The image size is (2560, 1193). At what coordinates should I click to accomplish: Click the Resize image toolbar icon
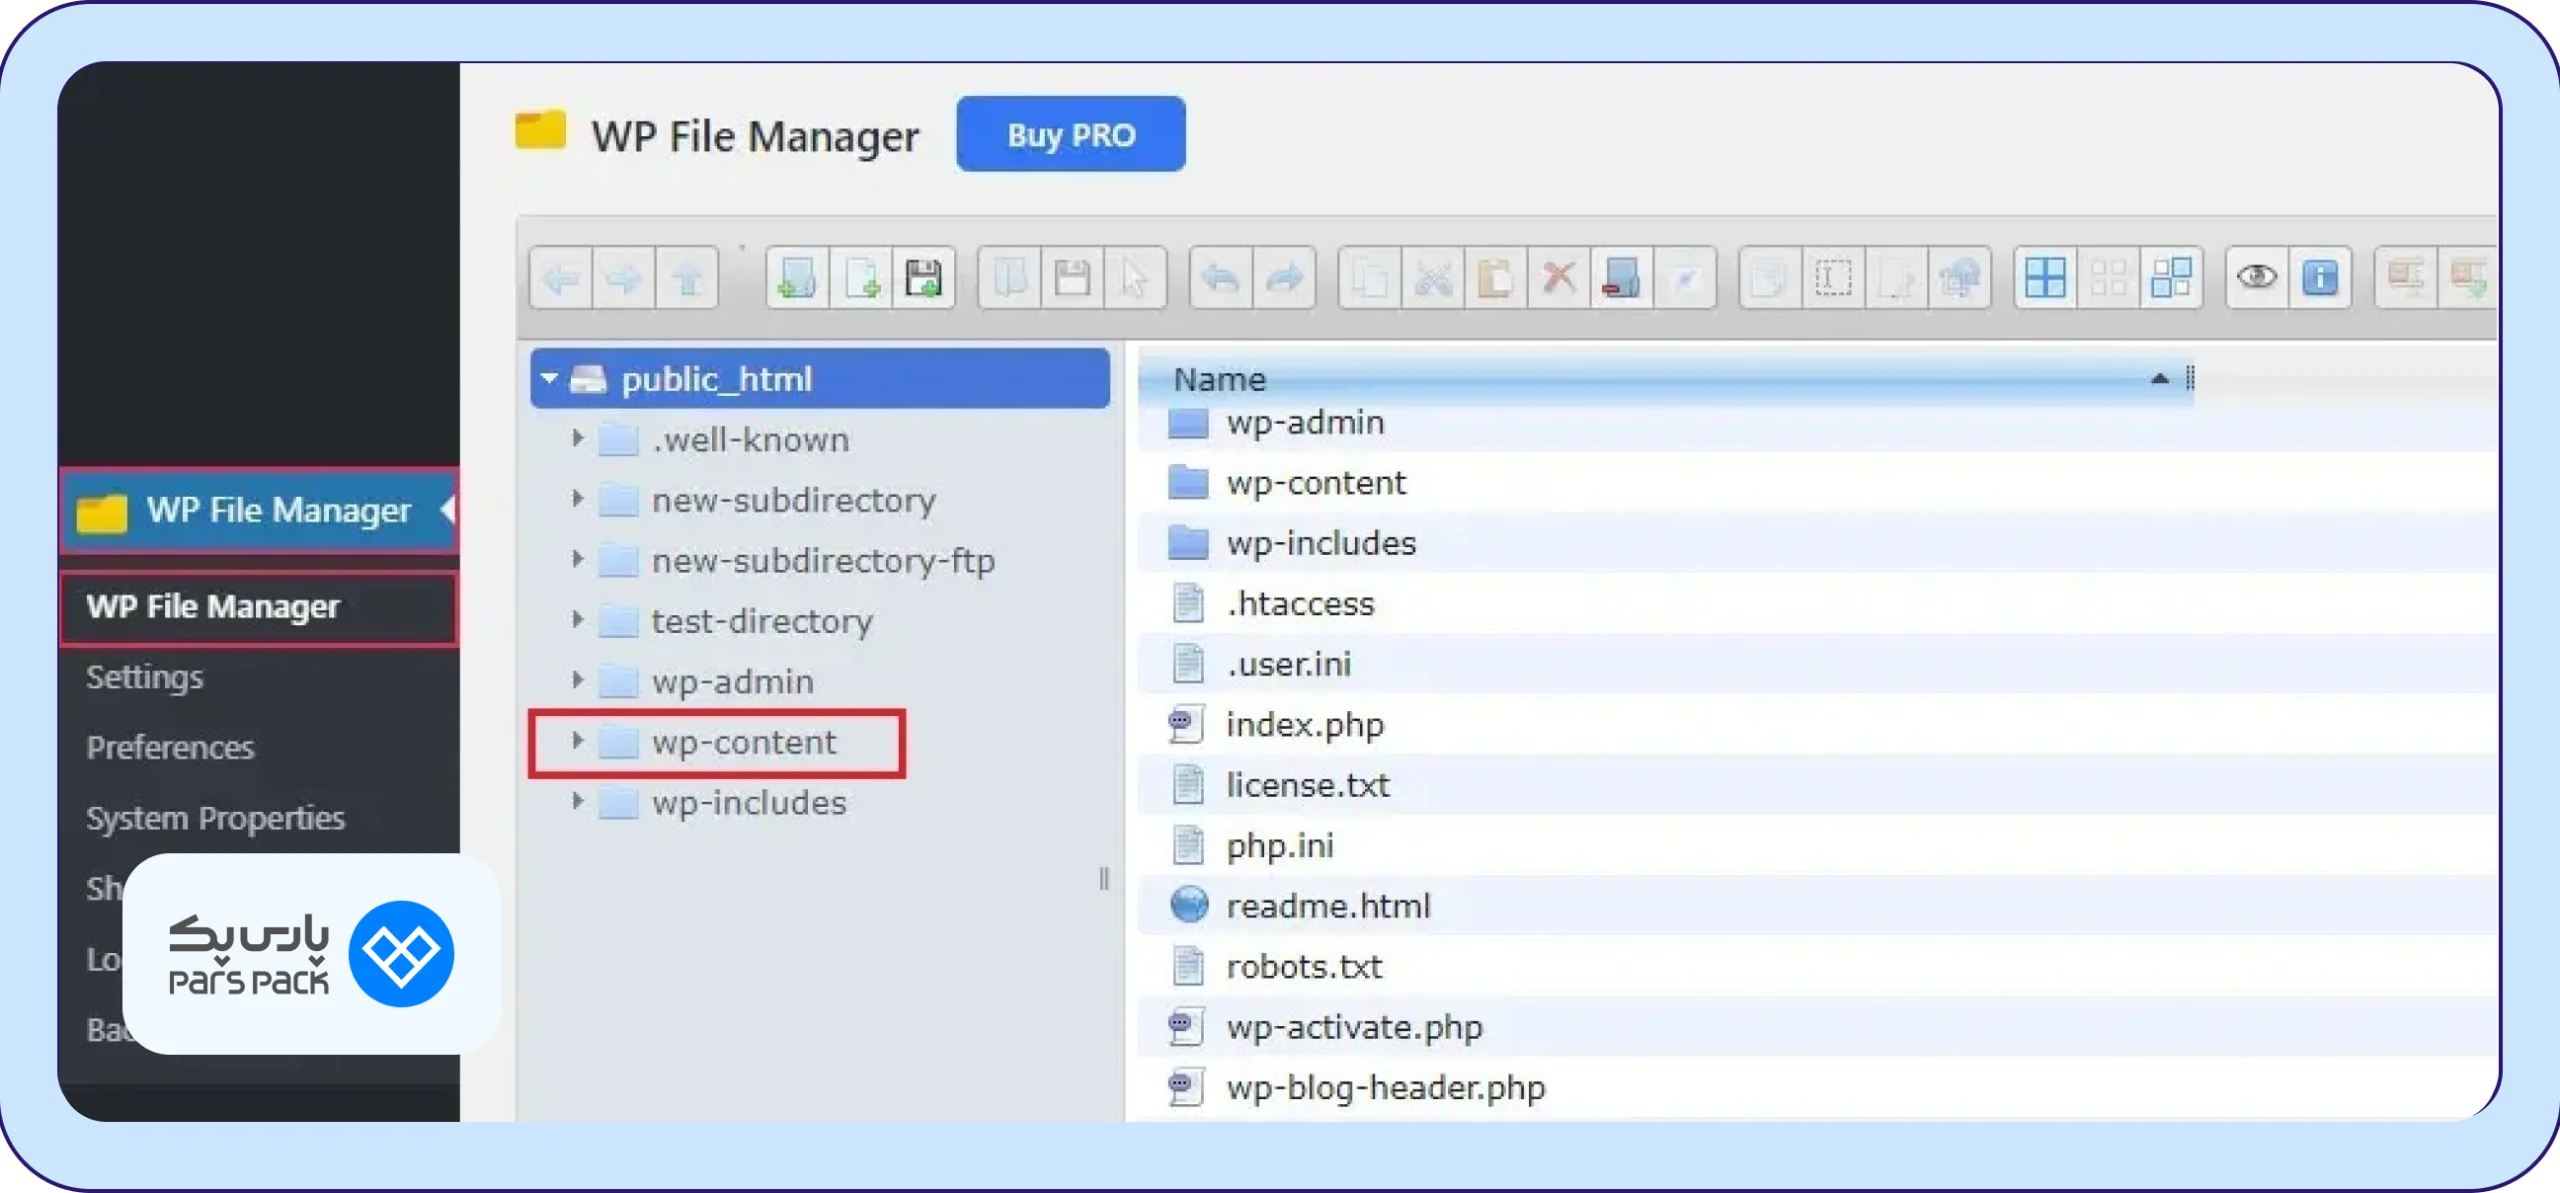click(1959, 278)
